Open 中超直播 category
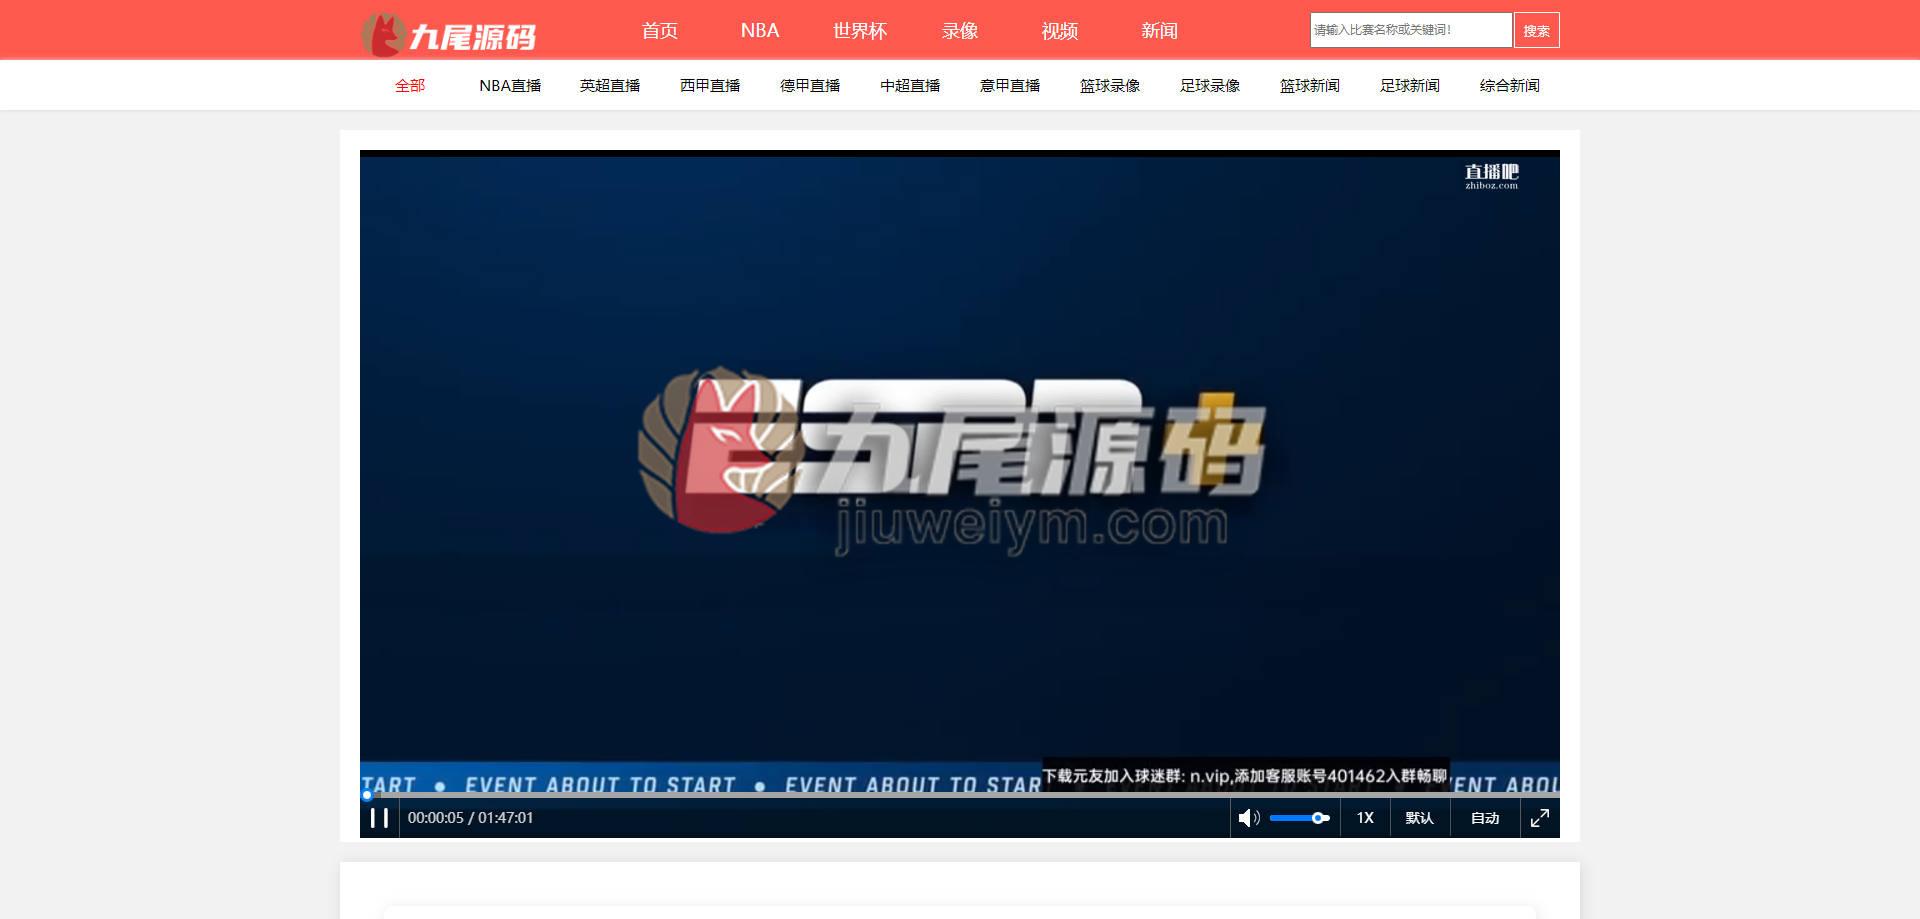This screenshot has height=919, width=1920. [910, 86]
